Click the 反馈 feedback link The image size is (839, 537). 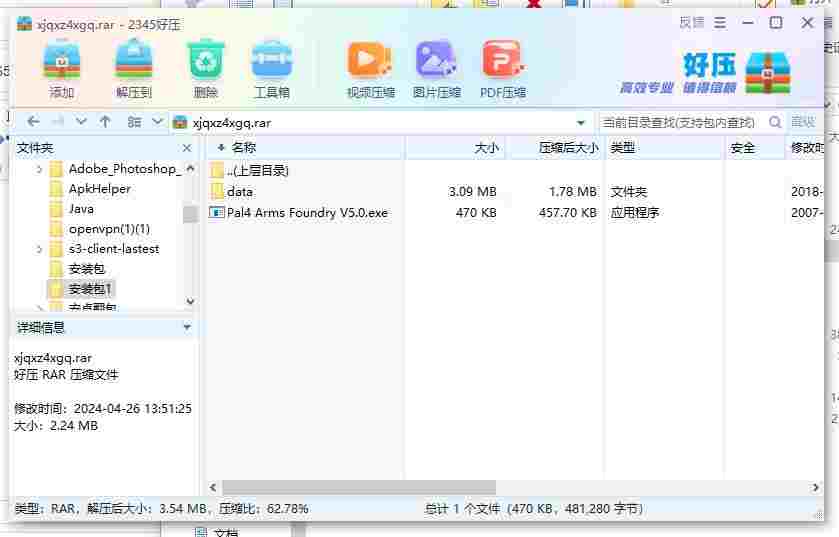click(692, 23)
